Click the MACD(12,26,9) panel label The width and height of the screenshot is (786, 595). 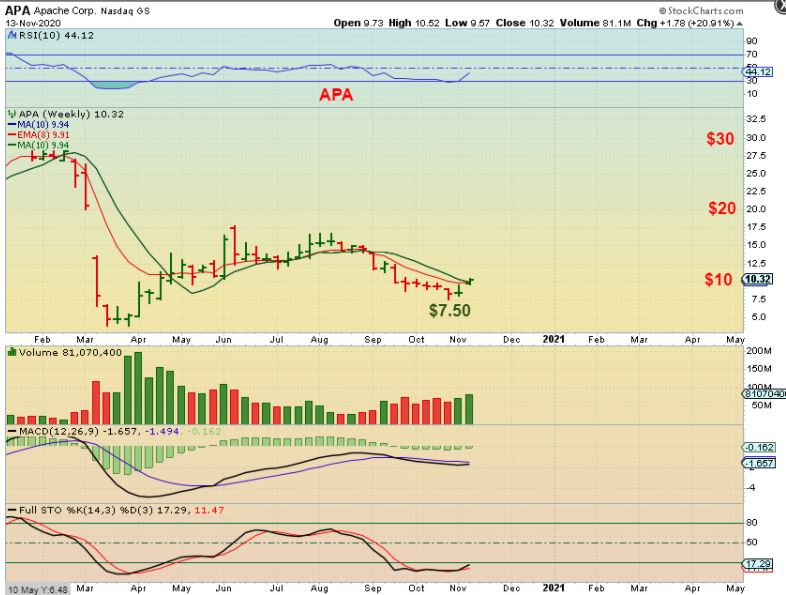tap(59, 432)
